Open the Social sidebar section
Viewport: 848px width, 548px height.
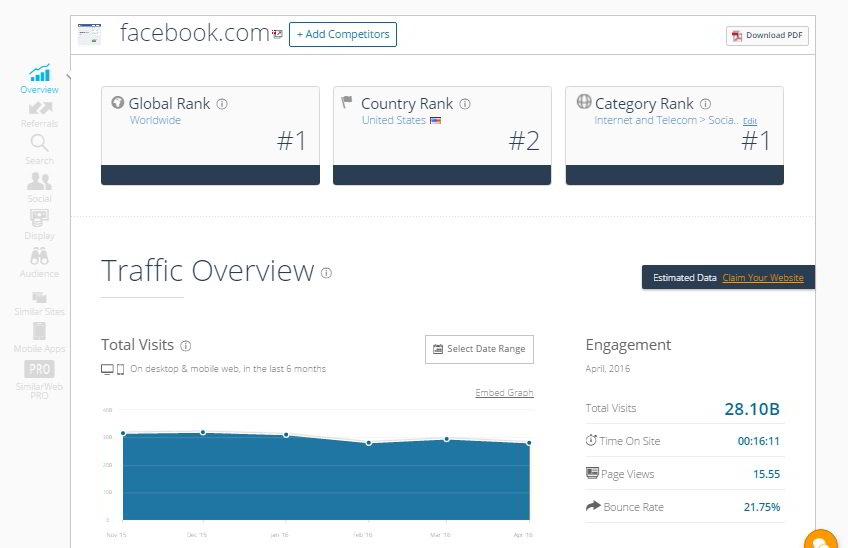[39, 187]
